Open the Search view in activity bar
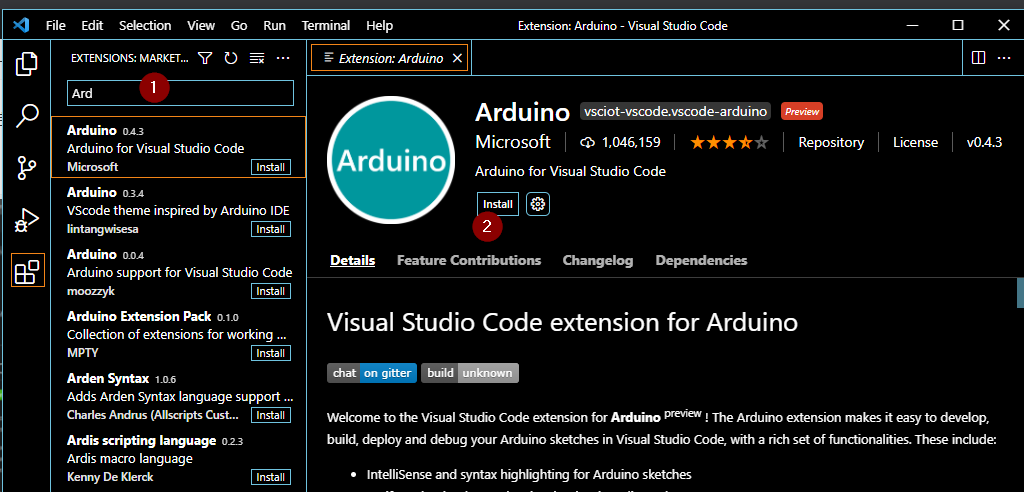 pos(27,116)
